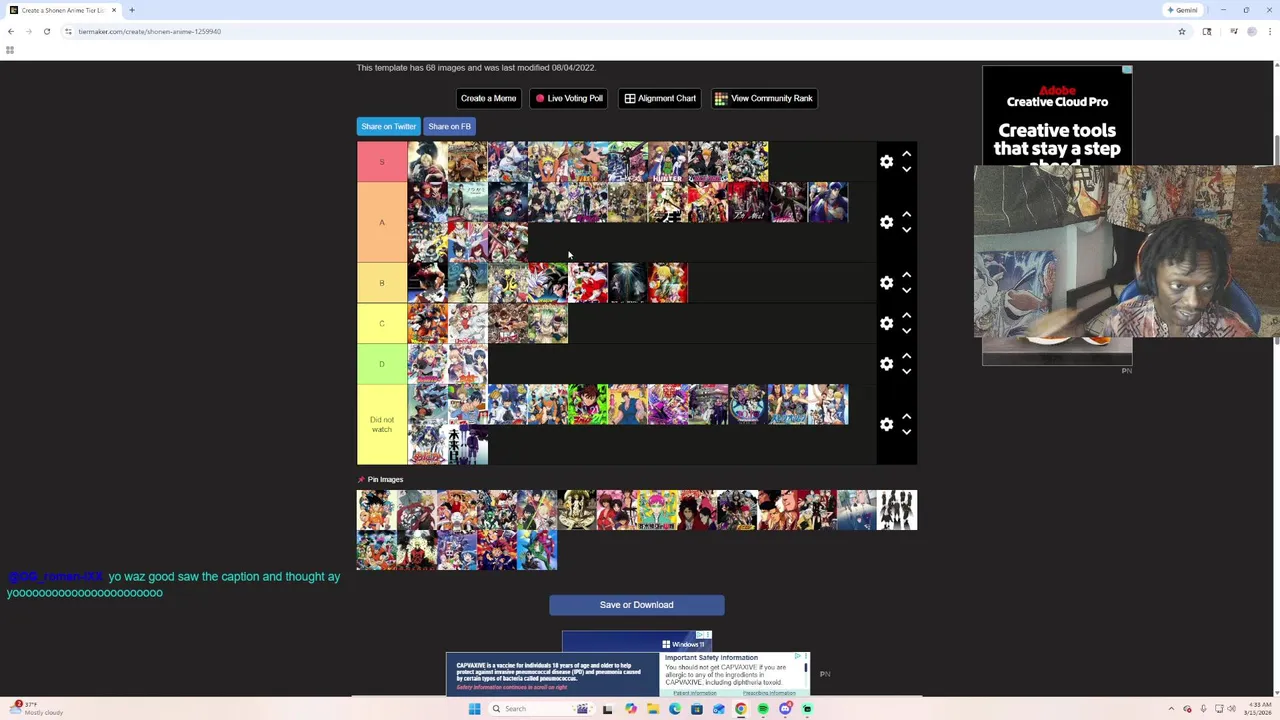This screenshot has height=720, width=1280.
Task: Click the Pin Images pushpin icon
Action: point(361,480)
